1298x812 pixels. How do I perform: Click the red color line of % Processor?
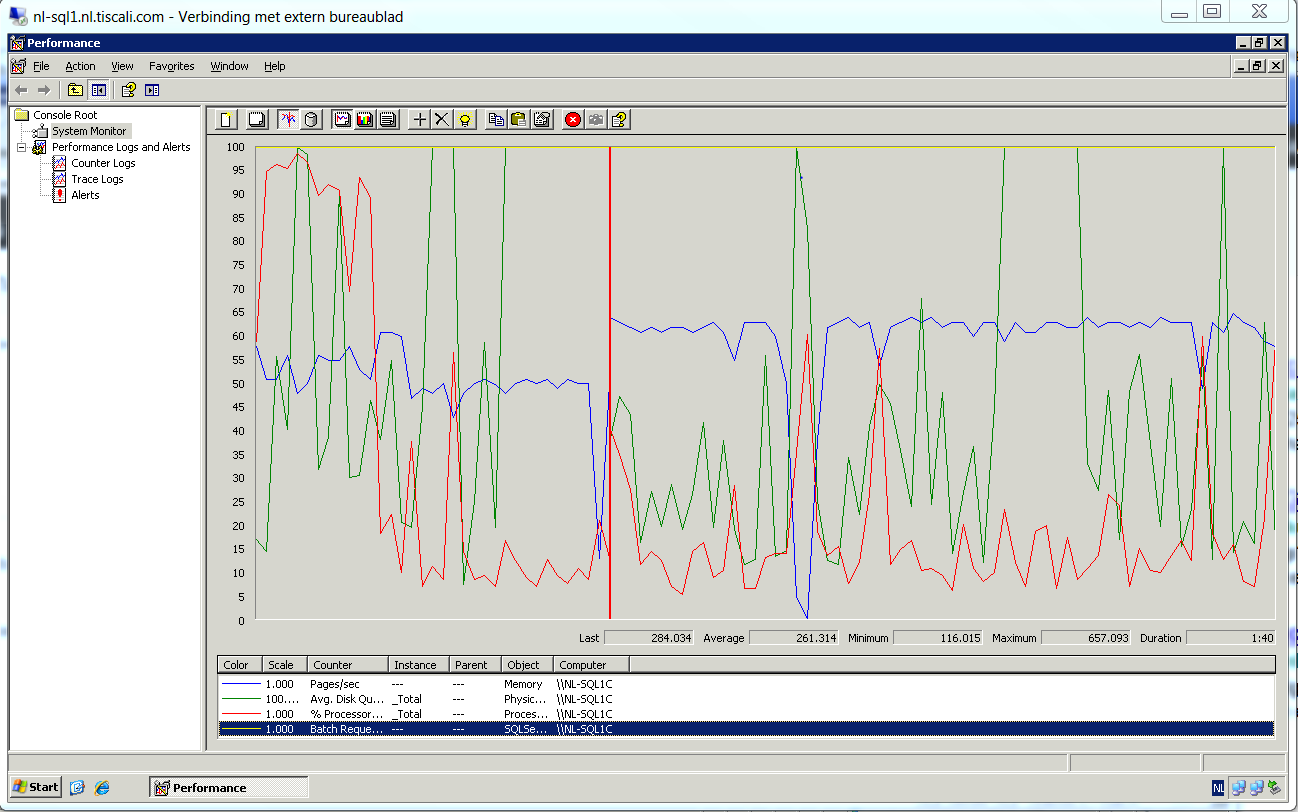click(x=239, y=714)
